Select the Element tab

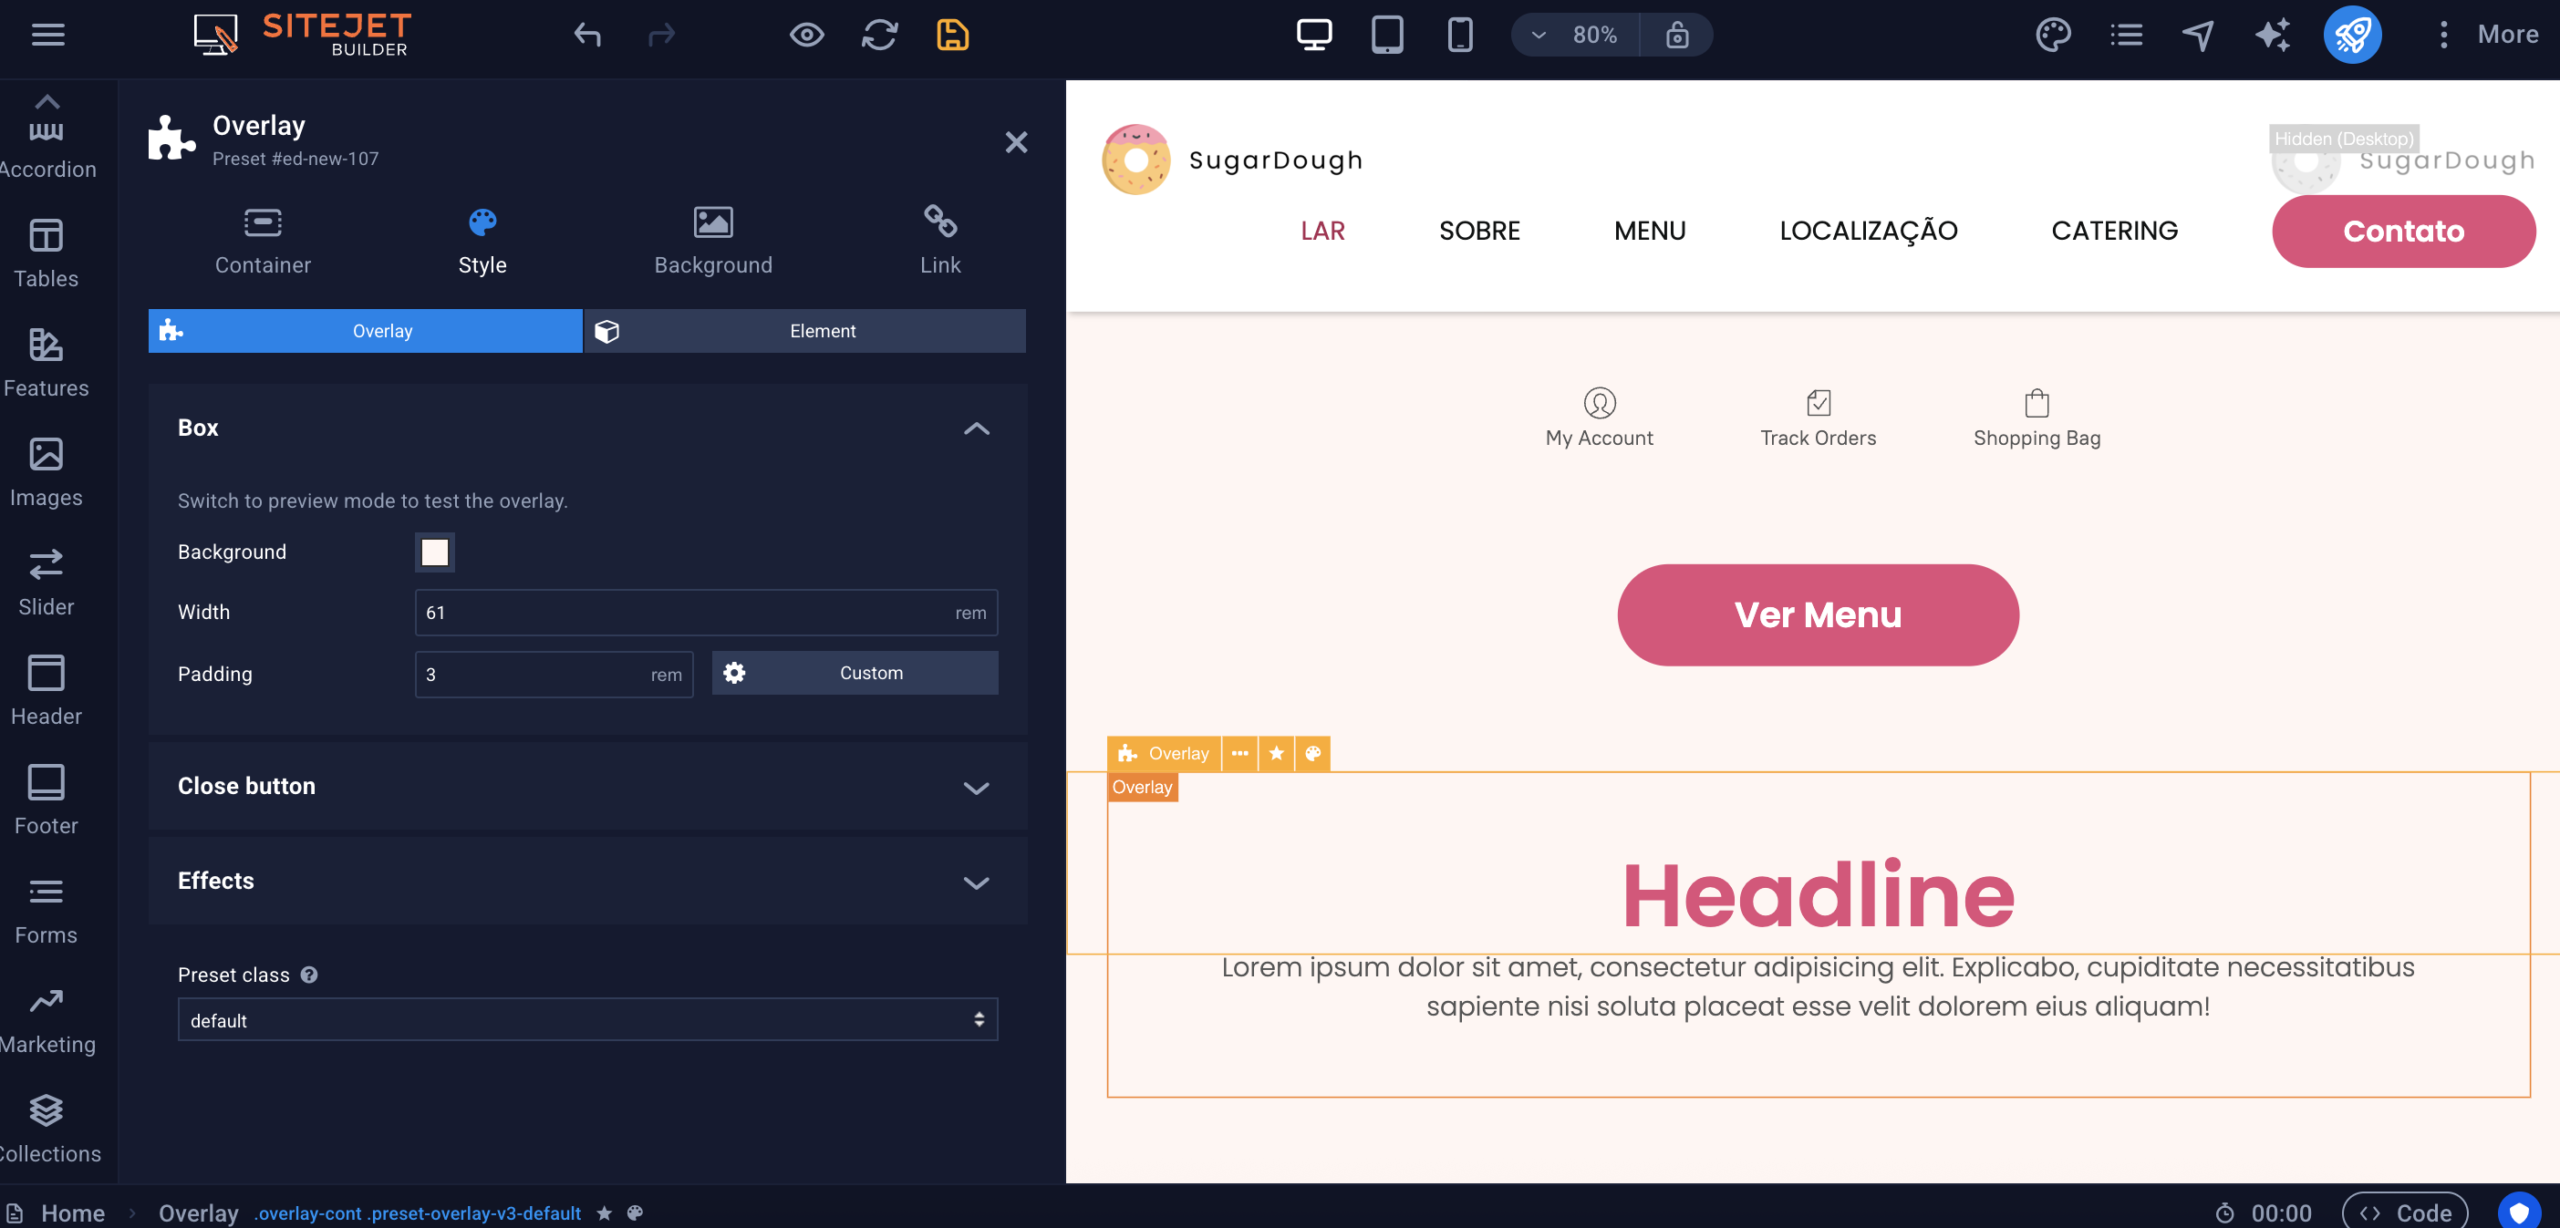point(805,331)
